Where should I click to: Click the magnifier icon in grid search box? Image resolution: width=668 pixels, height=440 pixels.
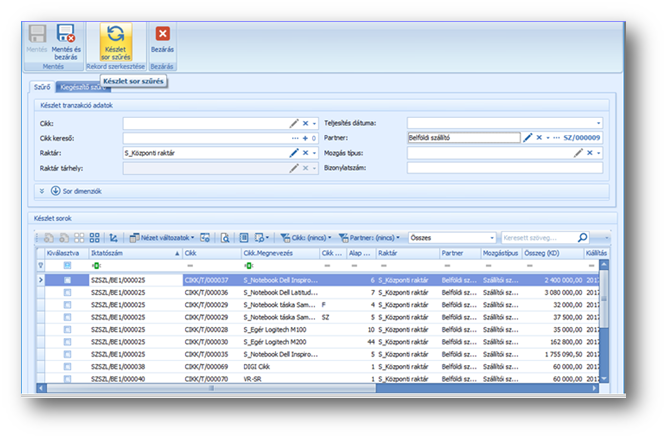(x=584, y=238)
